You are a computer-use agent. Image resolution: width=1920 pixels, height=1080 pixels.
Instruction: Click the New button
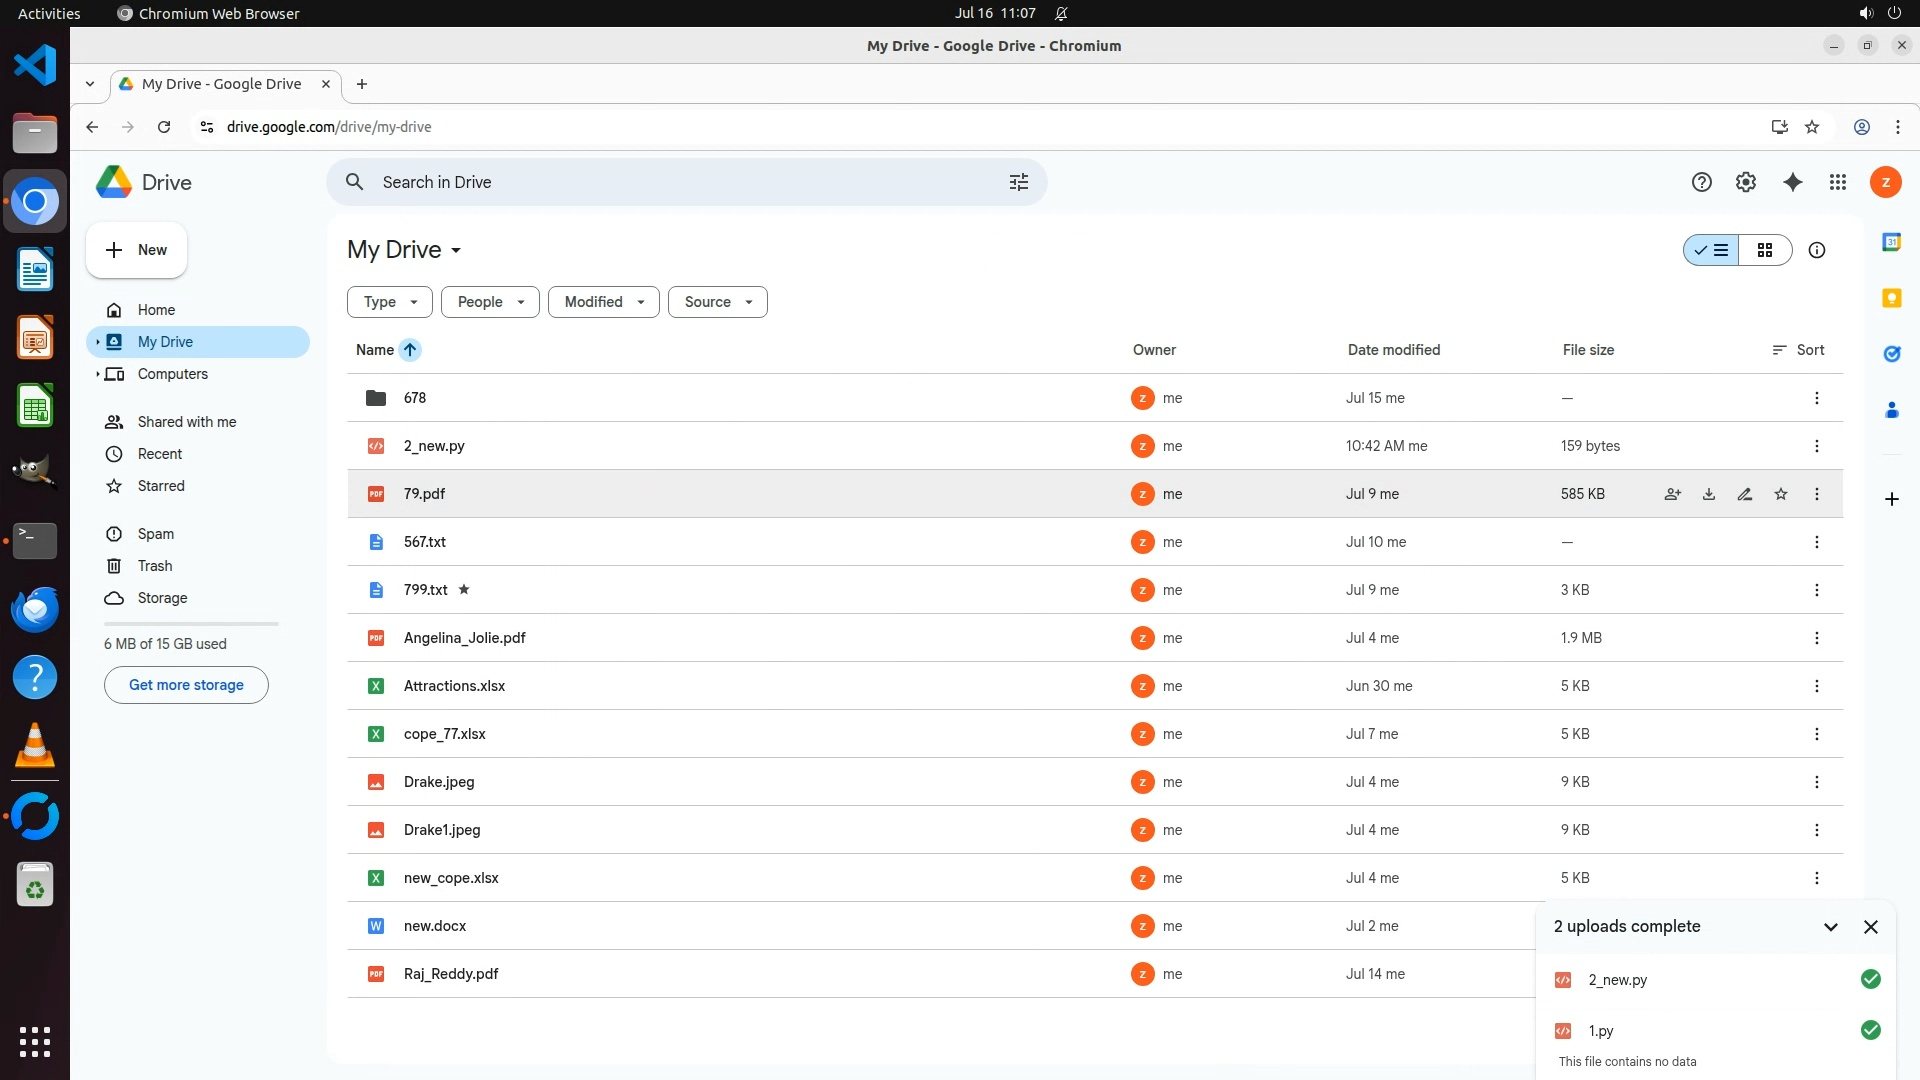coord(137,250)
